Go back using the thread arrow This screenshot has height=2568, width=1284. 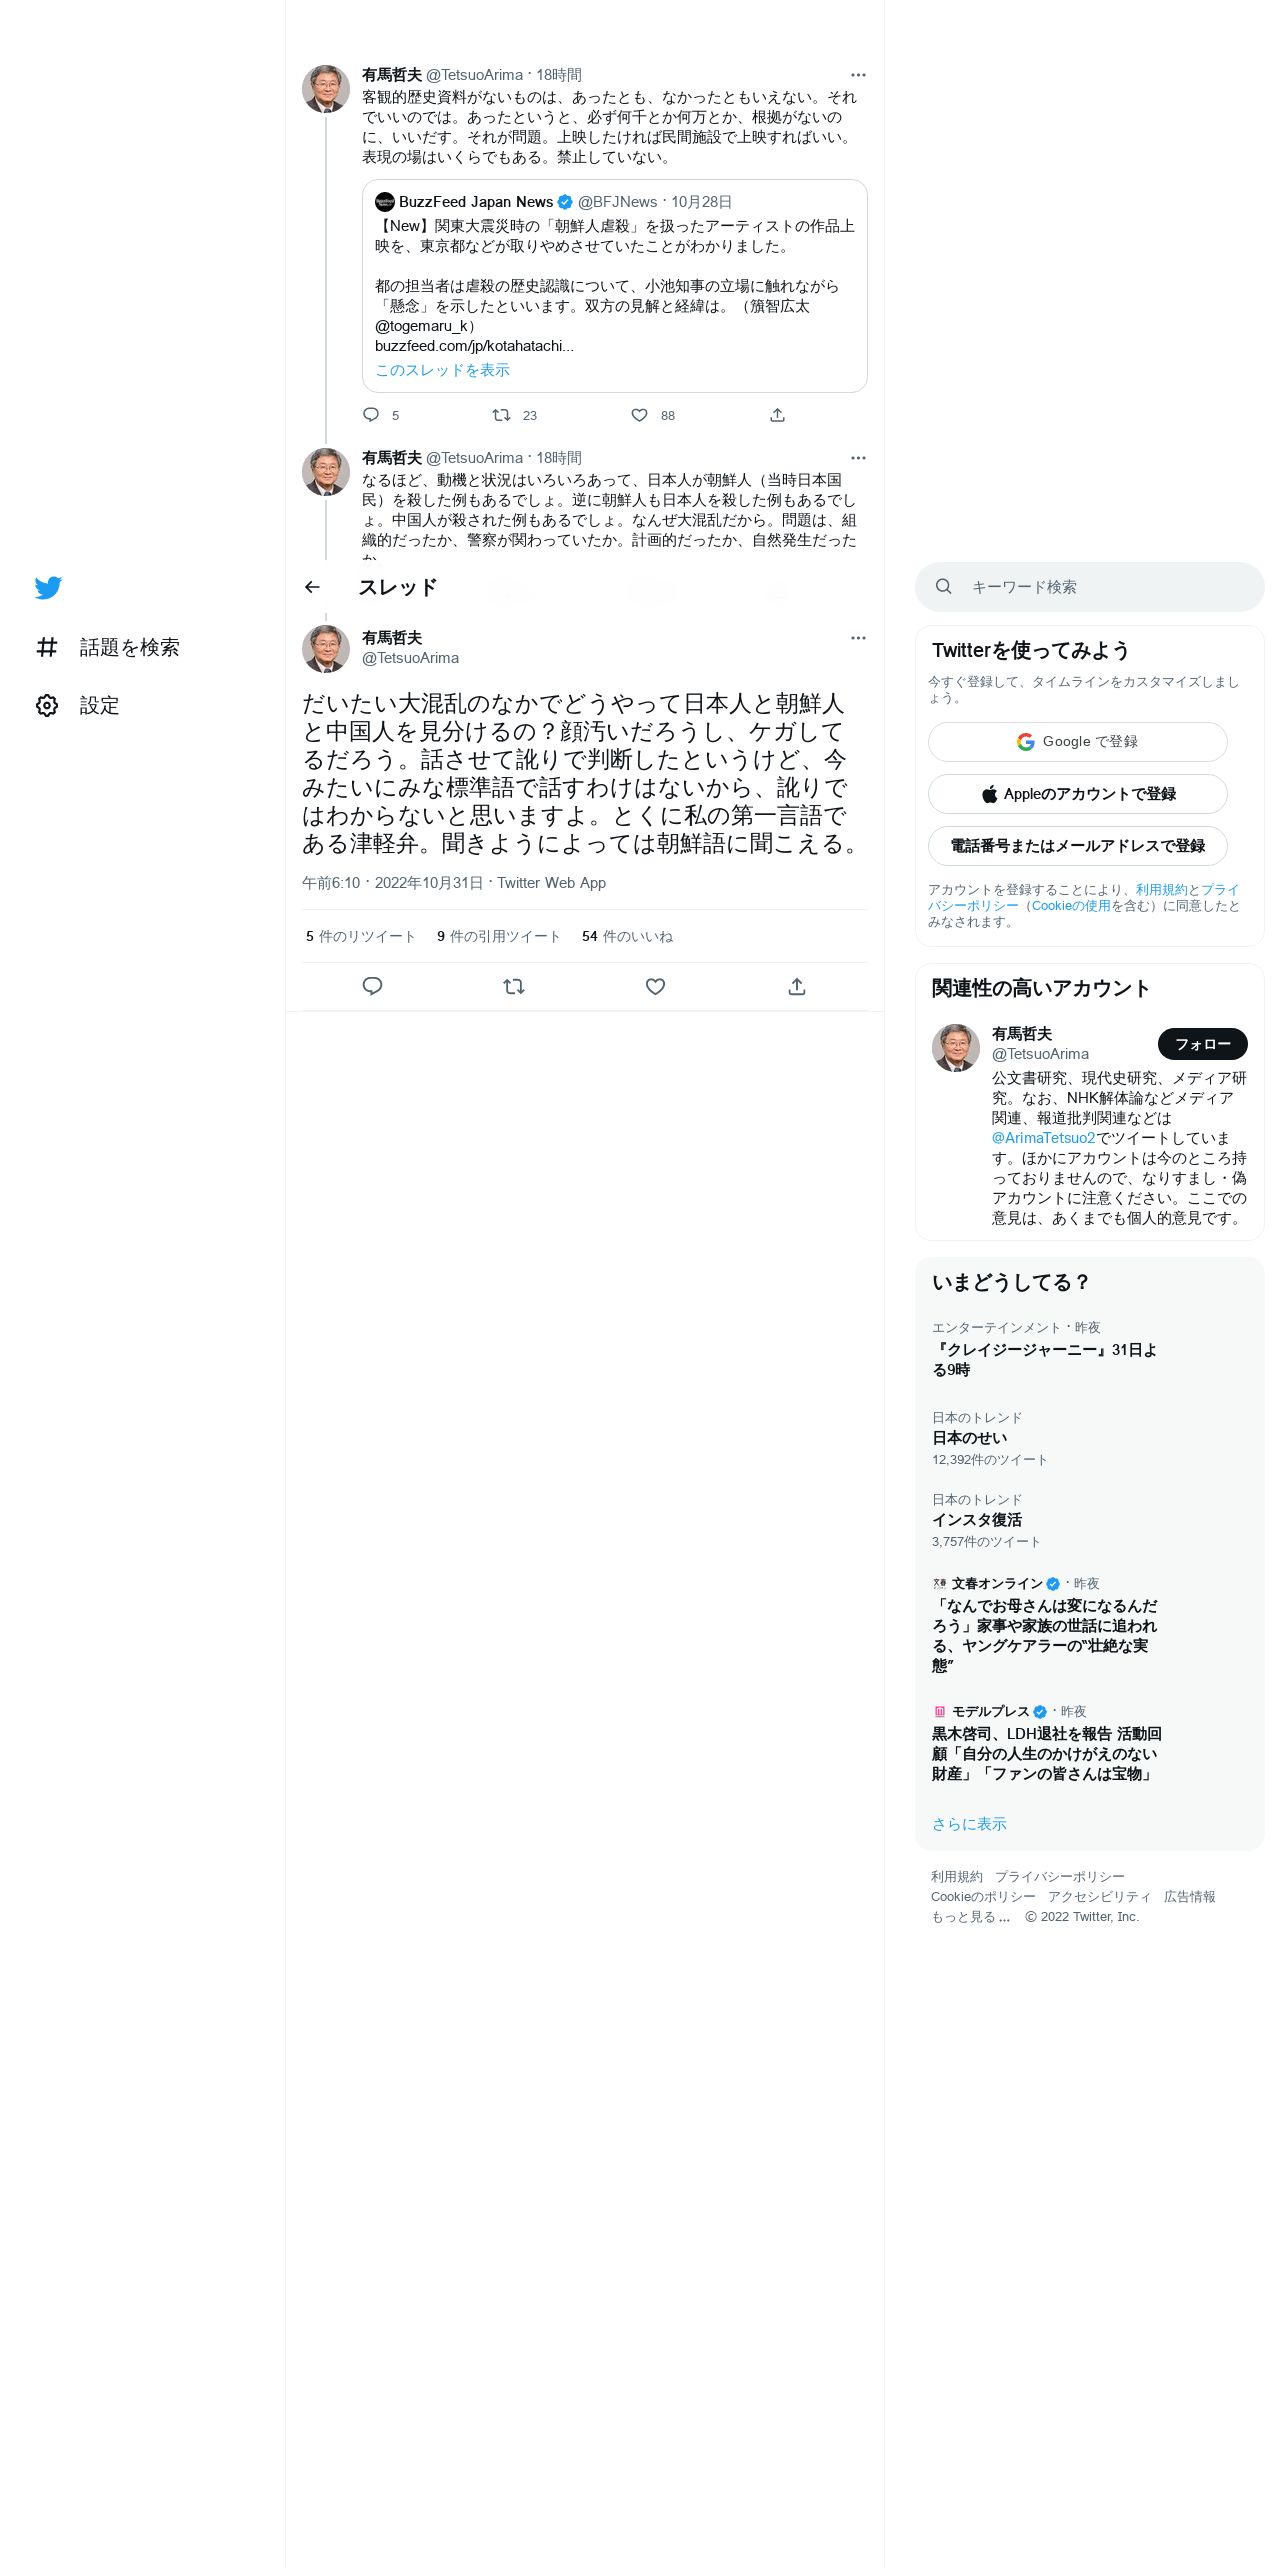pyautogui.click(x=312, y=587)
